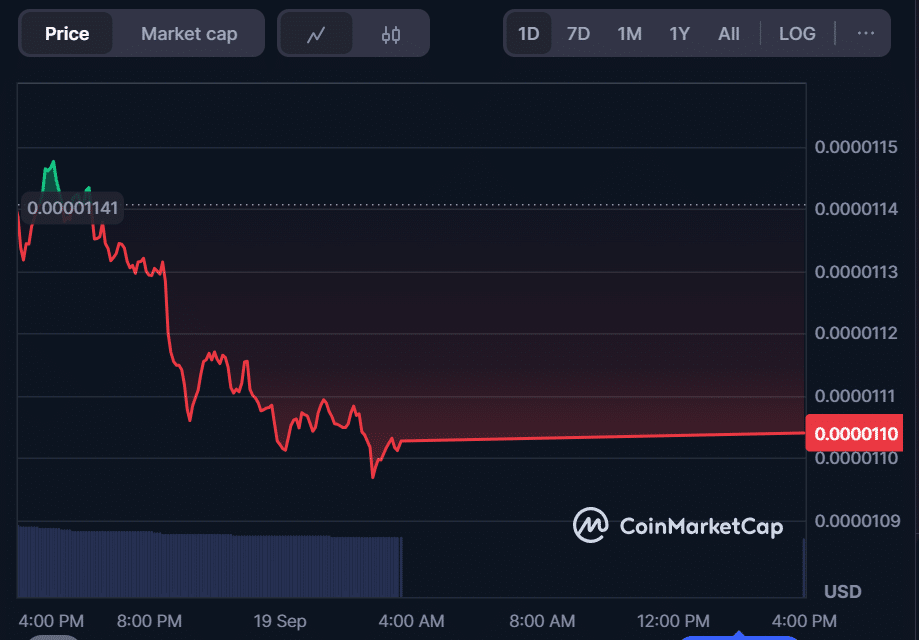Show the All time range
The image size is (919, 640).
(729, 34)
